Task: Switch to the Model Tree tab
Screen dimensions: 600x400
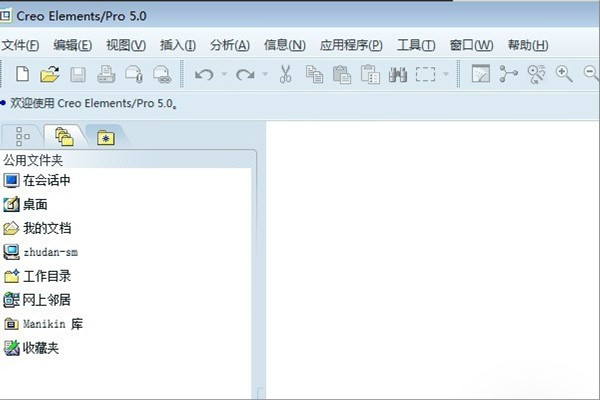Action: pyautogui.click(x=22, y=137)
